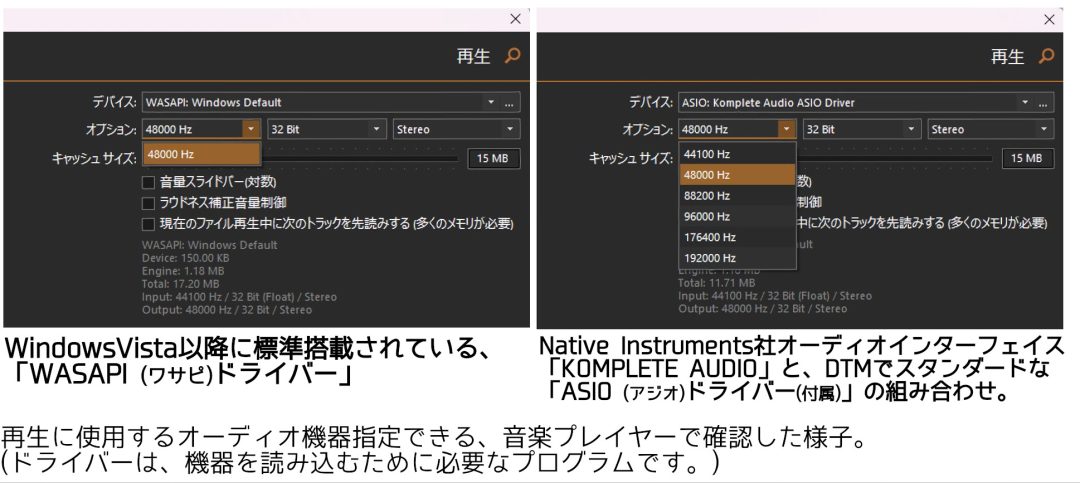Click the 再生 heading in the ASIO window
Image resolution: width=1080 pixels, height=483 pixels.
tap(1008, 56)
